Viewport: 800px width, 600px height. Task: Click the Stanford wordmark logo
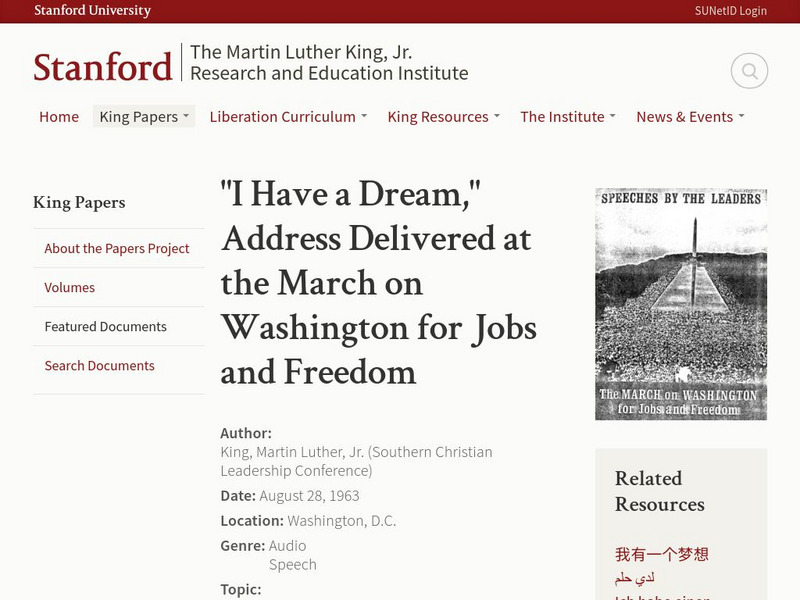(103, 67)
